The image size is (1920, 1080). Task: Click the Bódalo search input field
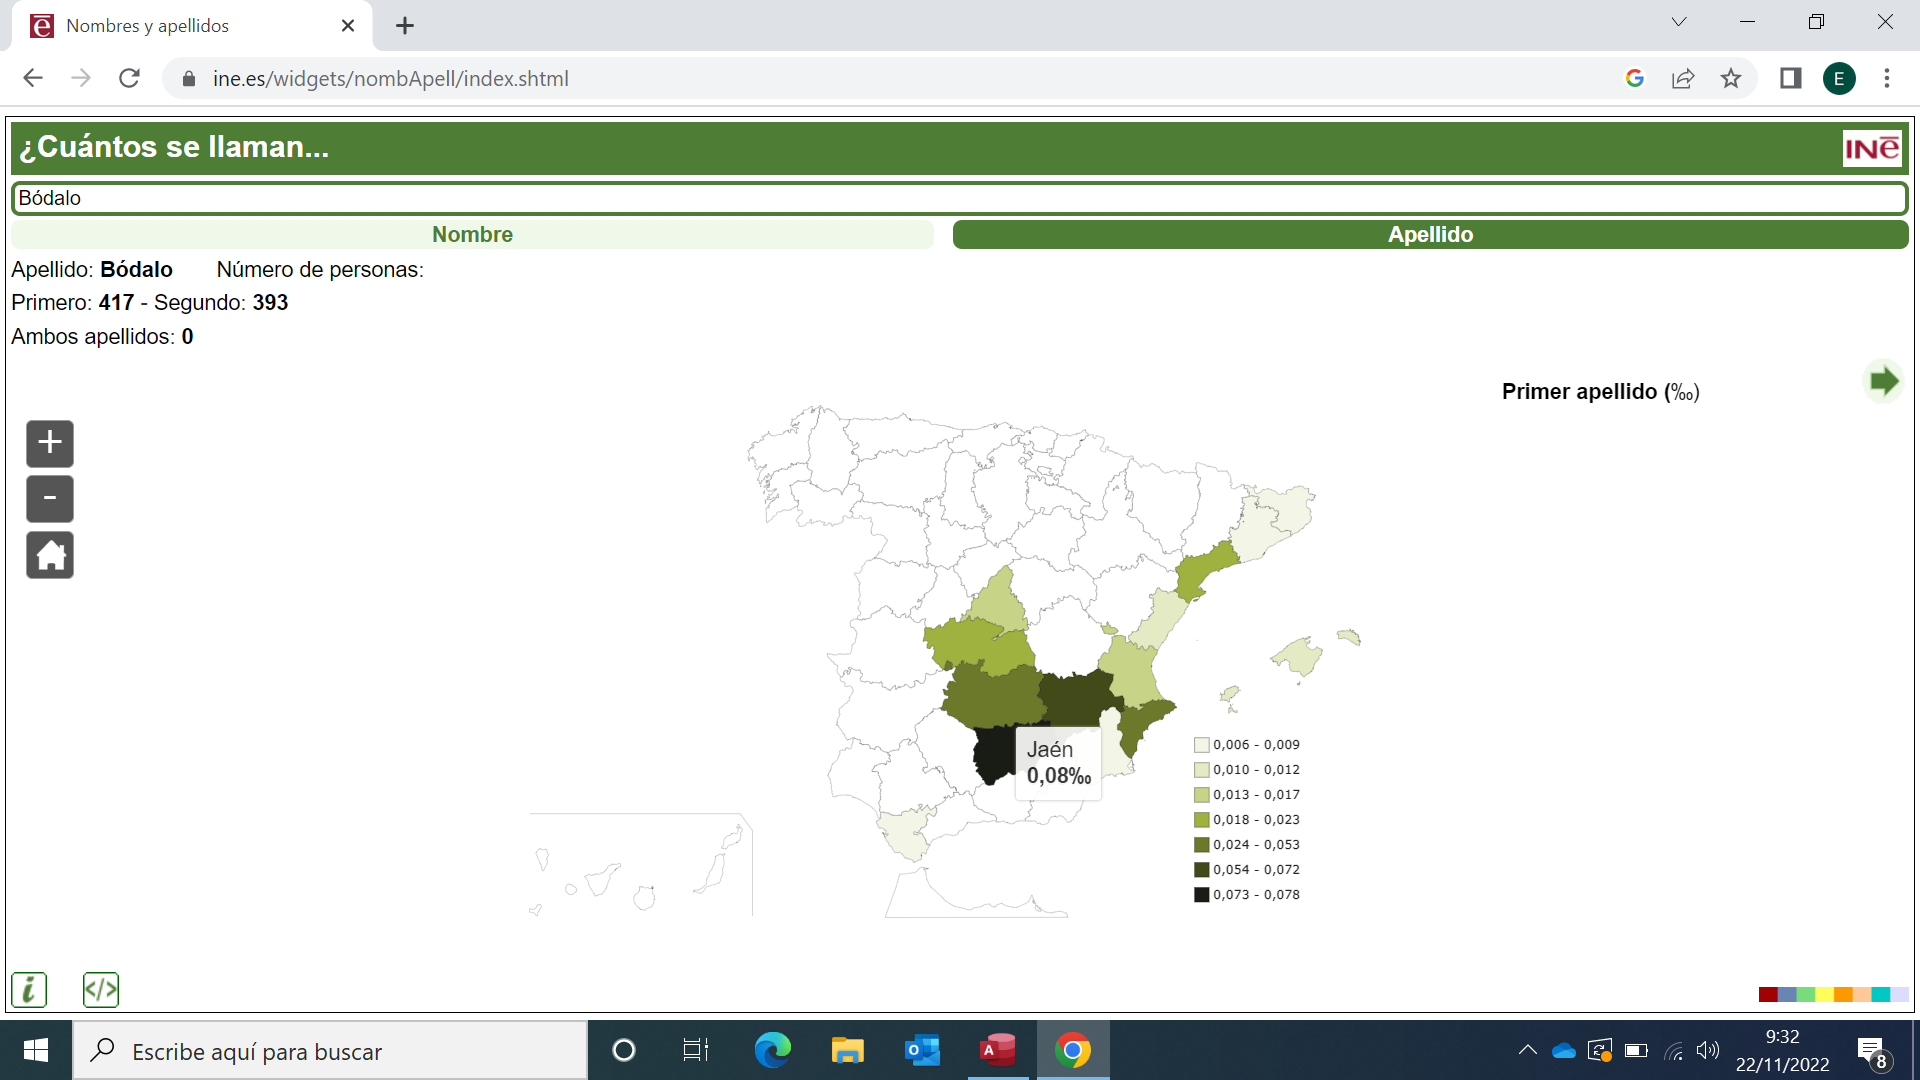tap(958, 198)
